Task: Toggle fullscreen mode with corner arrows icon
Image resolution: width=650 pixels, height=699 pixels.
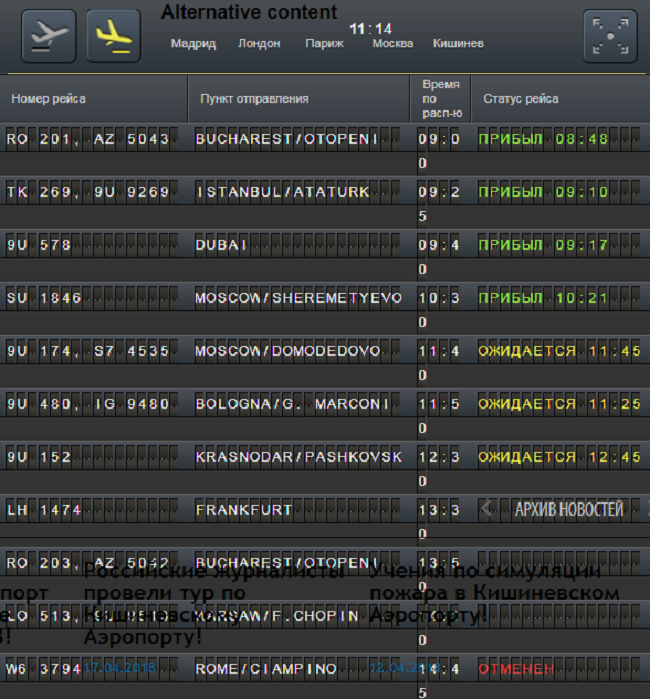Action: pyautogui.click(x=610, y=36)
